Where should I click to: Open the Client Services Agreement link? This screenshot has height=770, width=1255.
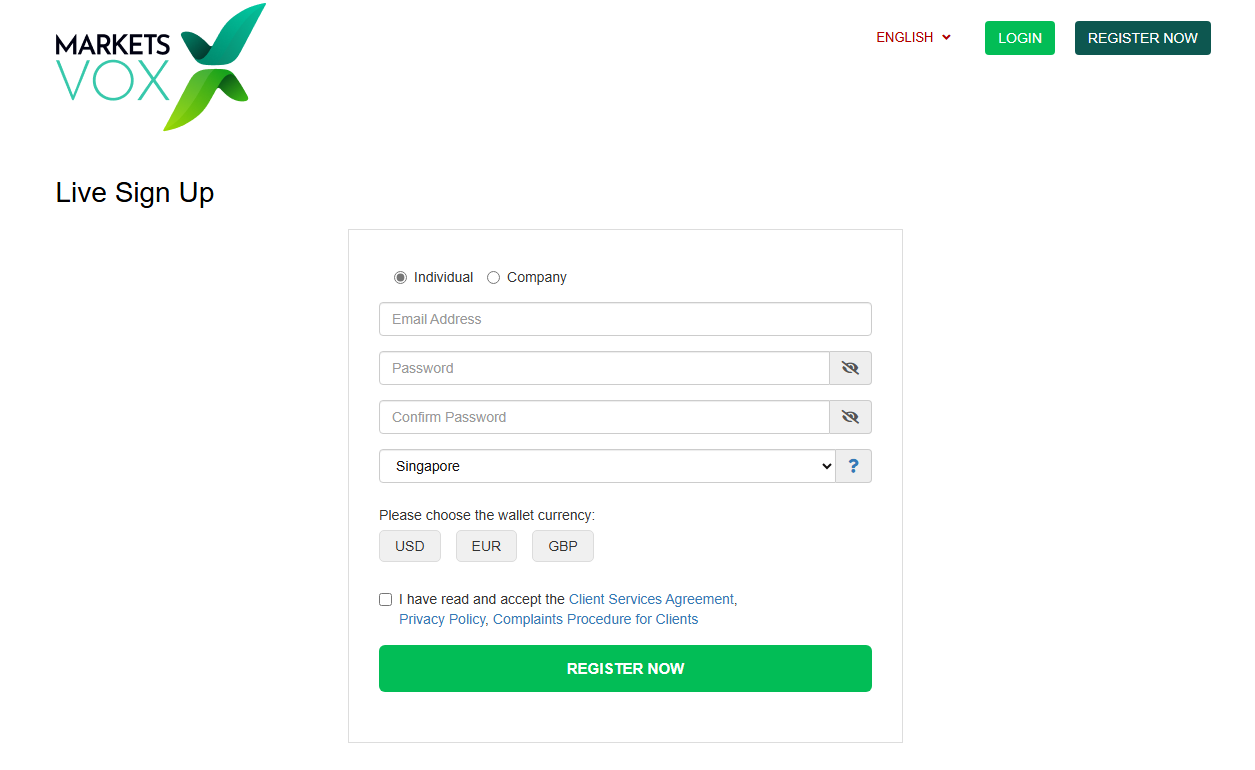[x=651, y=599]
